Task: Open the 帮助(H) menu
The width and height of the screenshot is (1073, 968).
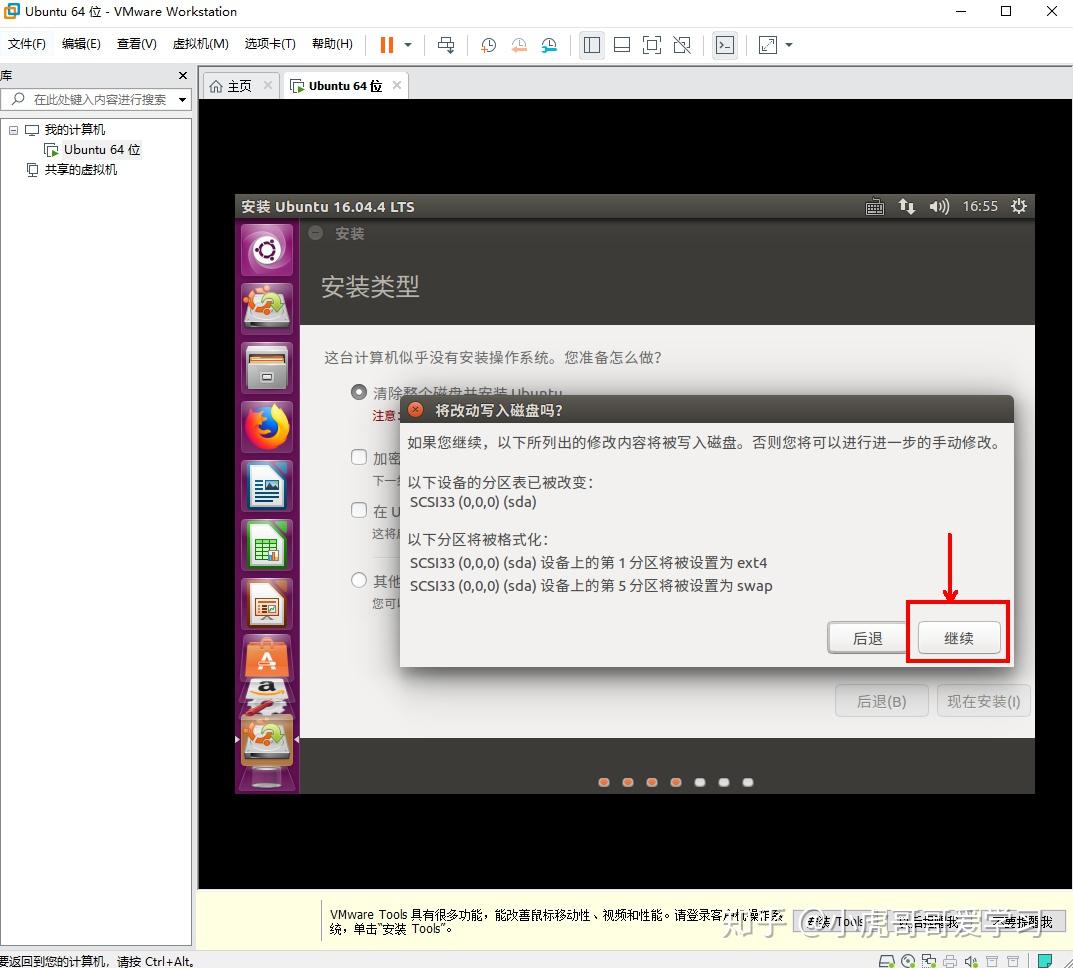Action: point(333,44)
